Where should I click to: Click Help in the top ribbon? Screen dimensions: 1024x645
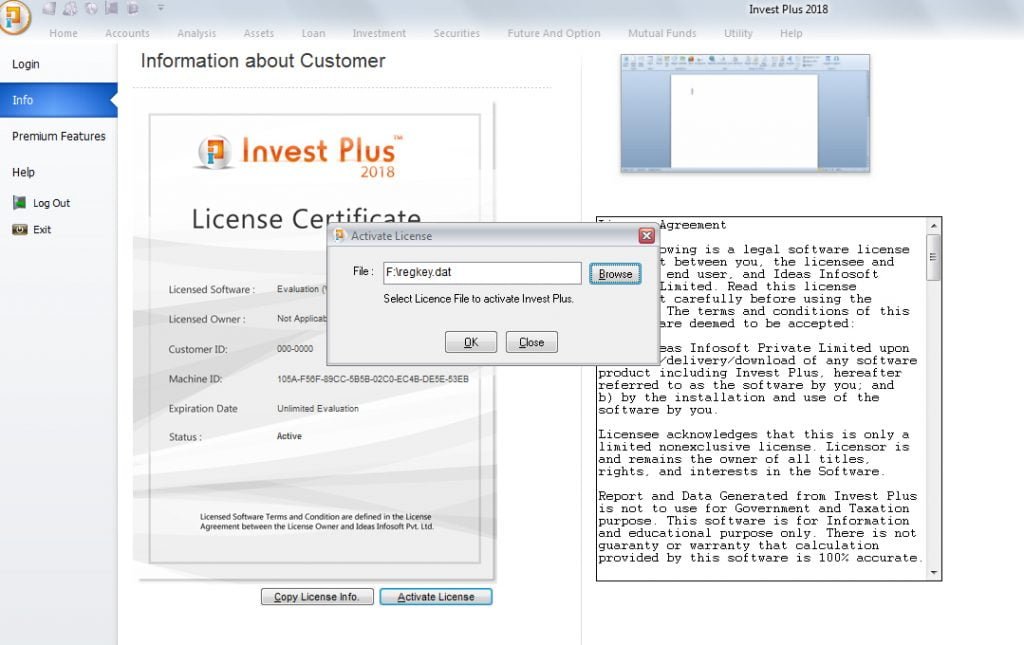click(x=791, y=33)
